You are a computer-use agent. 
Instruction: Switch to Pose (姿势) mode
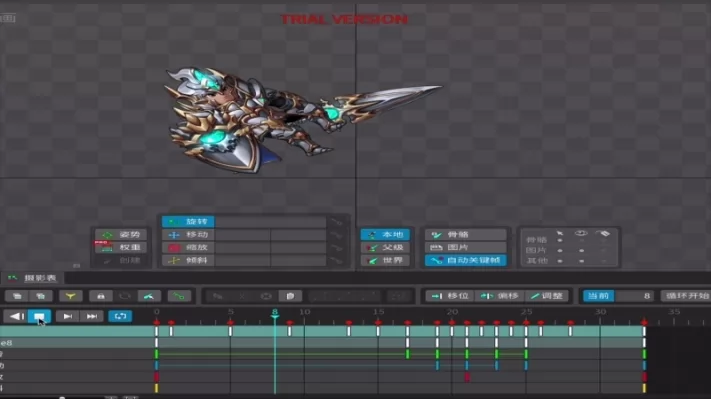121,235
